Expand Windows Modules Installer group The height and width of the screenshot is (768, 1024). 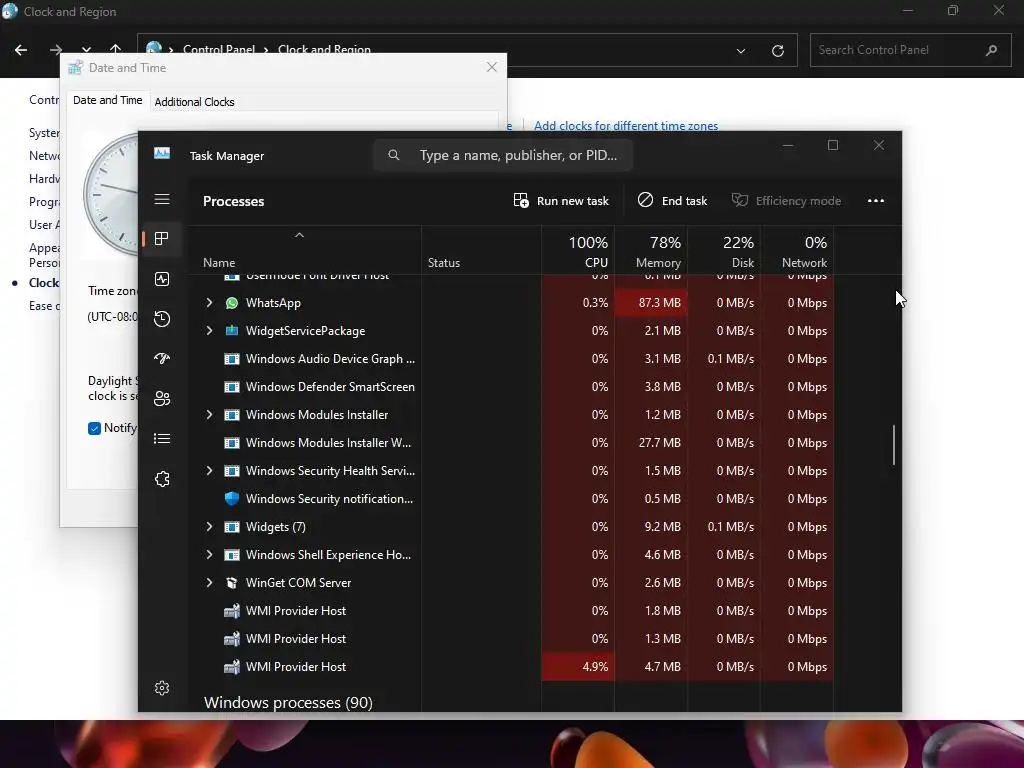209,415
